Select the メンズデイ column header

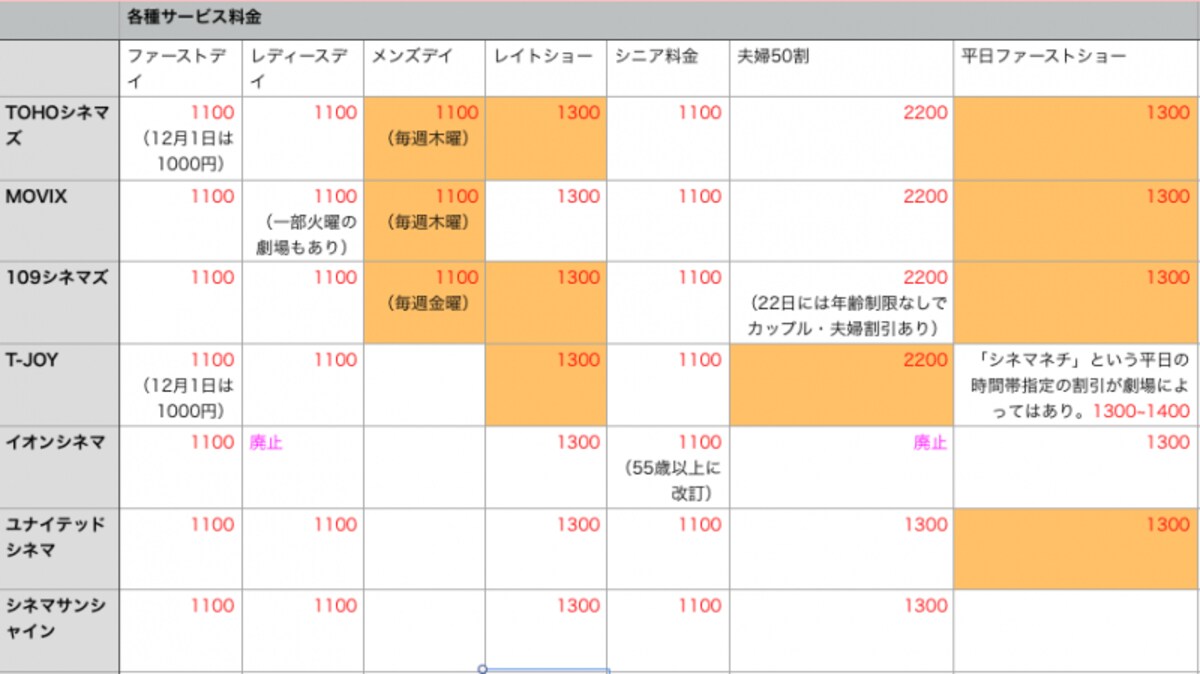pyautogui.click(x=425, y=69)
